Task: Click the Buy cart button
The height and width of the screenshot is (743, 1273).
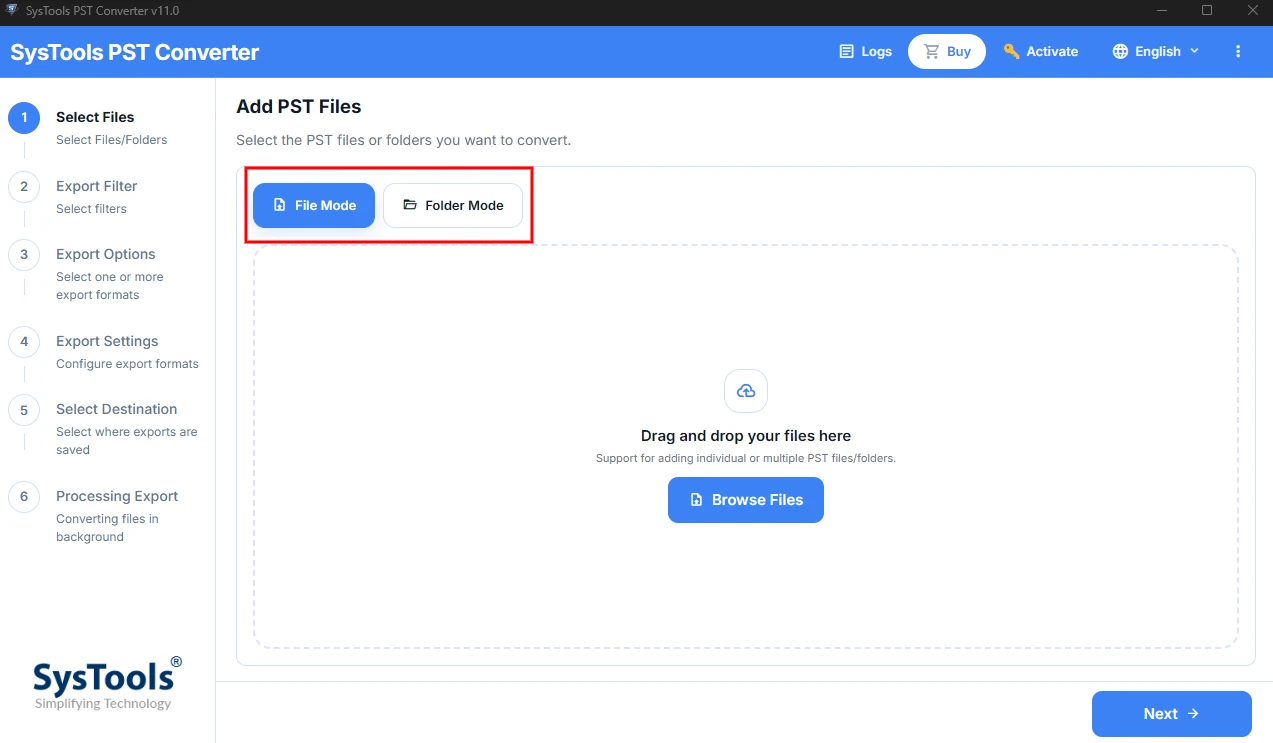Action: point(947,51)
